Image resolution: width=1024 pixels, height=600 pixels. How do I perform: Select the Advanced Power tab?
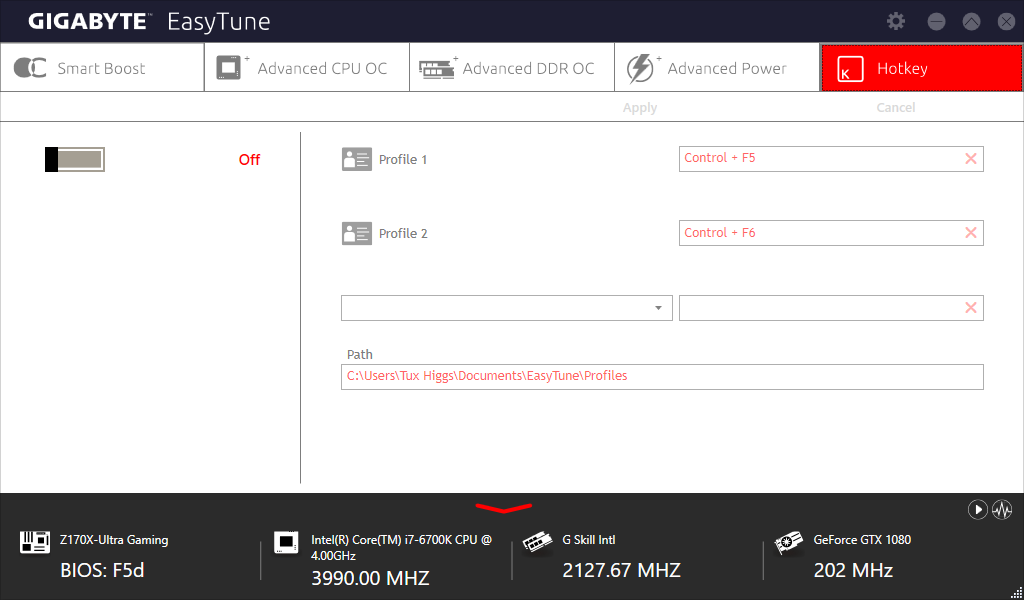[x=717, y=68]
